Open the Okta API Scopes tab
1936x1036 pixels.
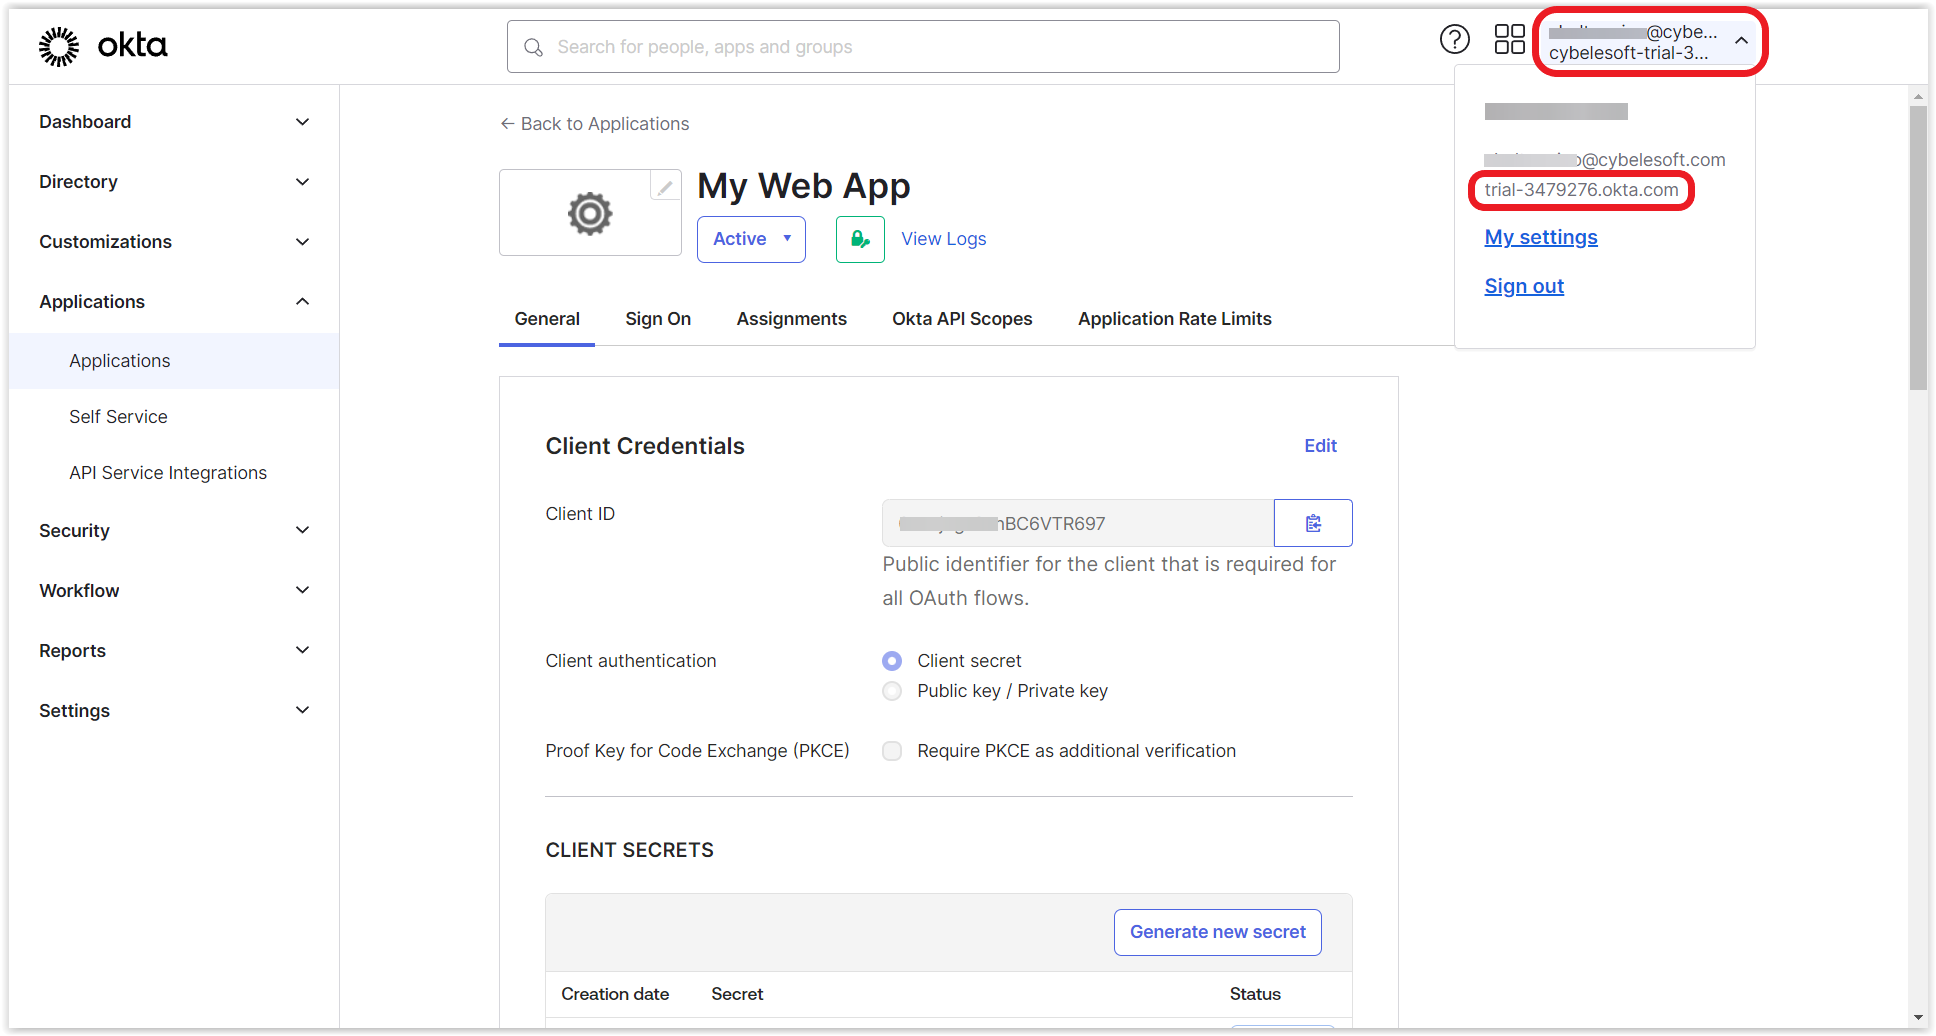click(x=962, y=319)
